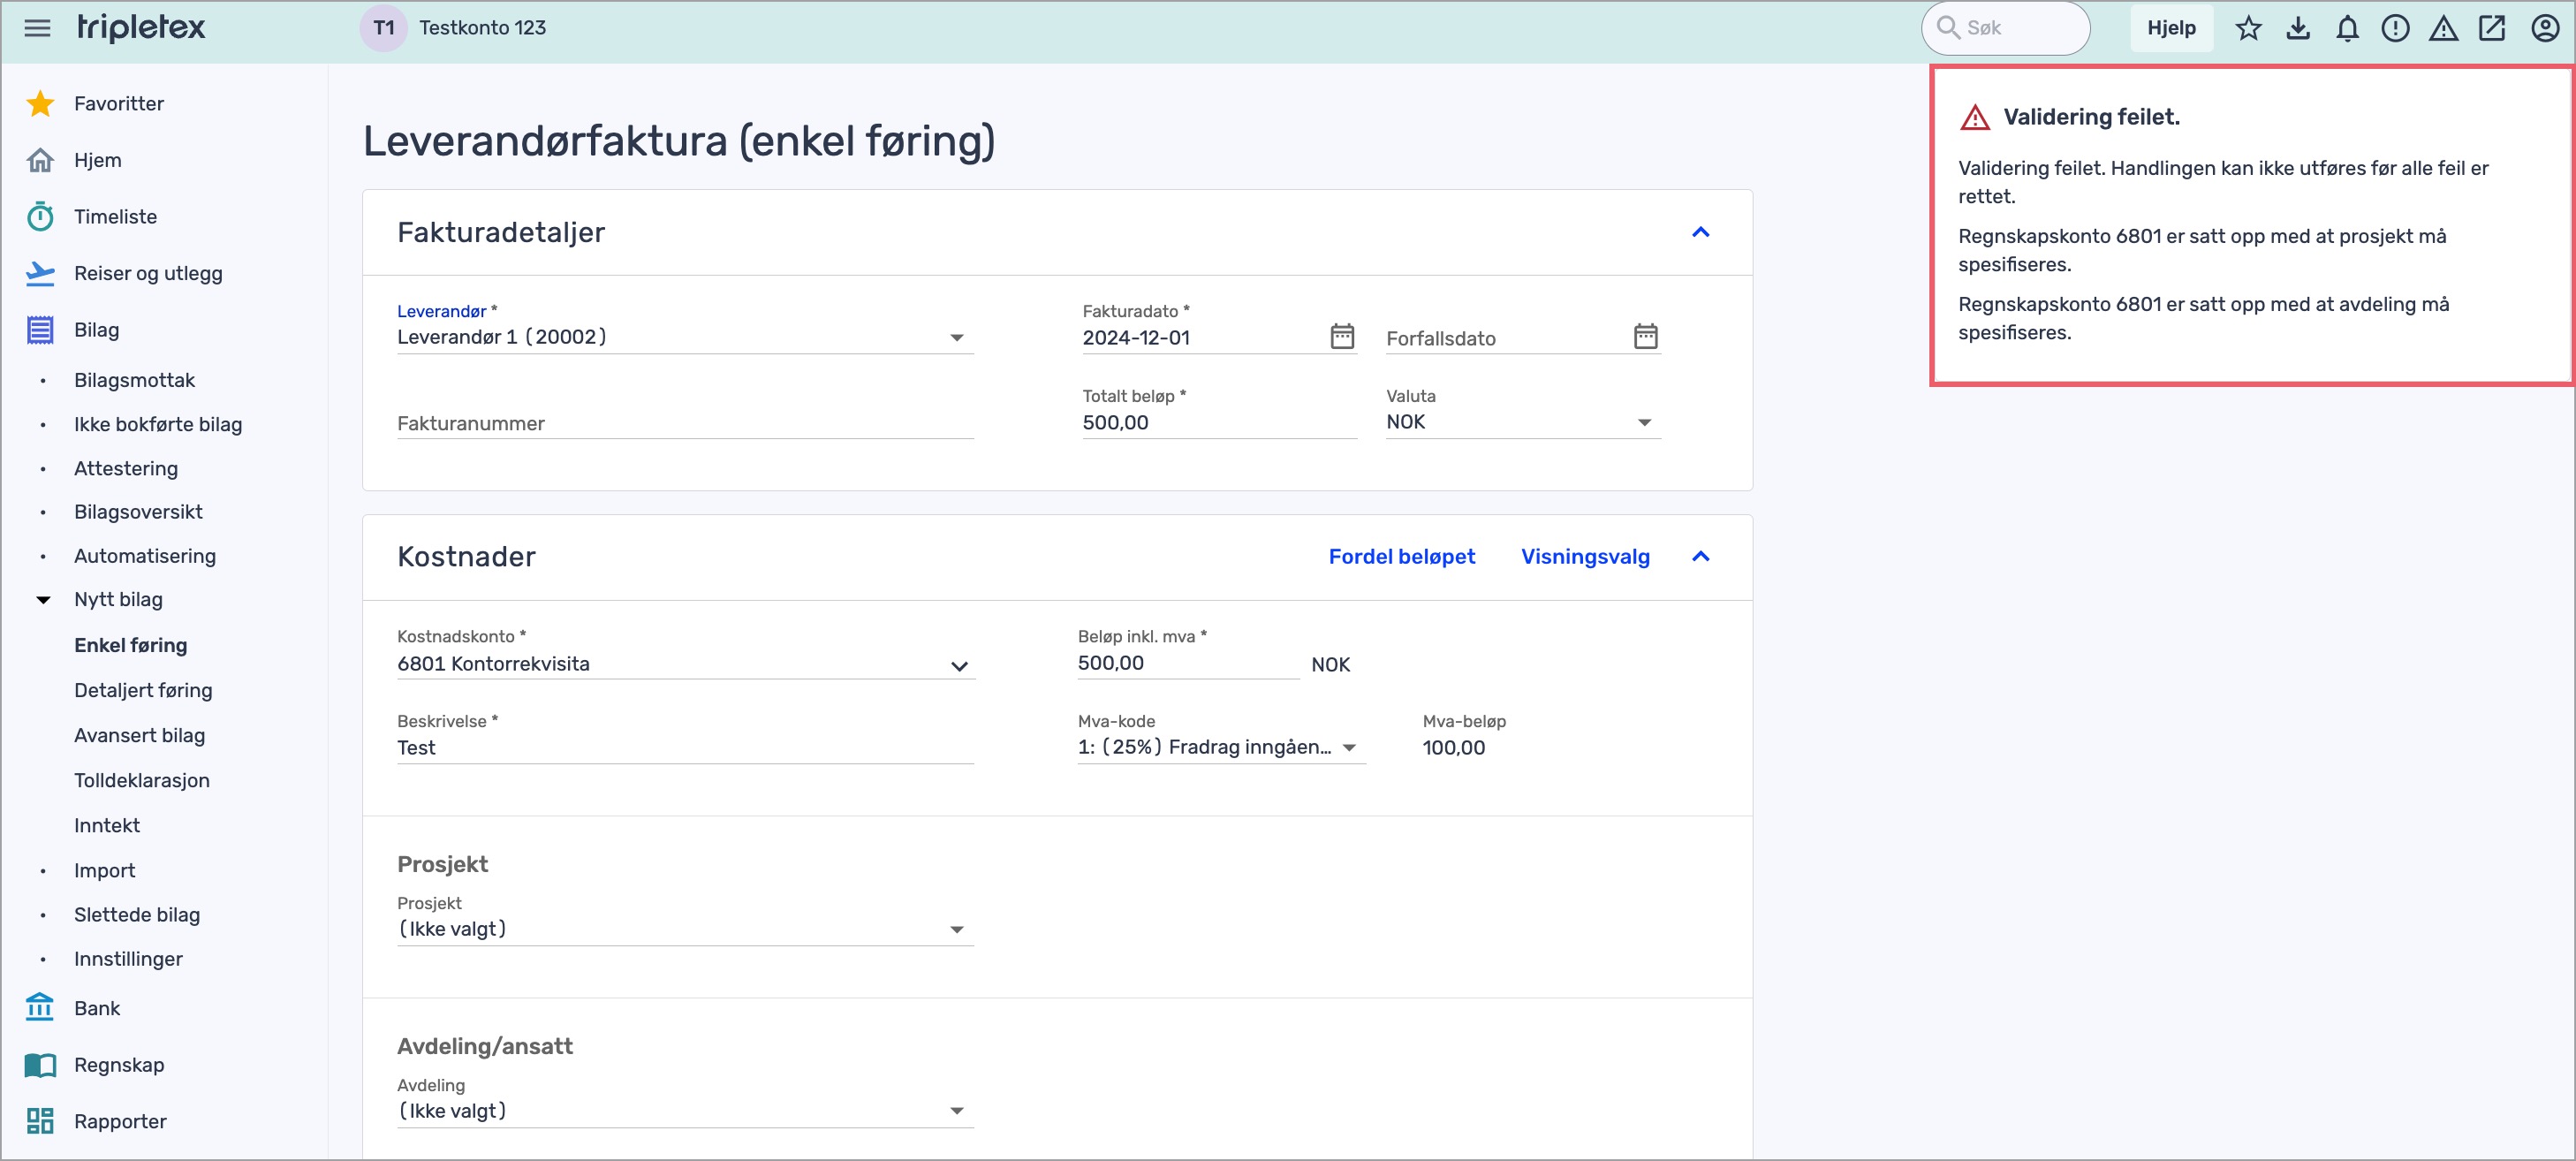
Task: Select Inntekt under Nytt bilag
Action: (107, 825)
